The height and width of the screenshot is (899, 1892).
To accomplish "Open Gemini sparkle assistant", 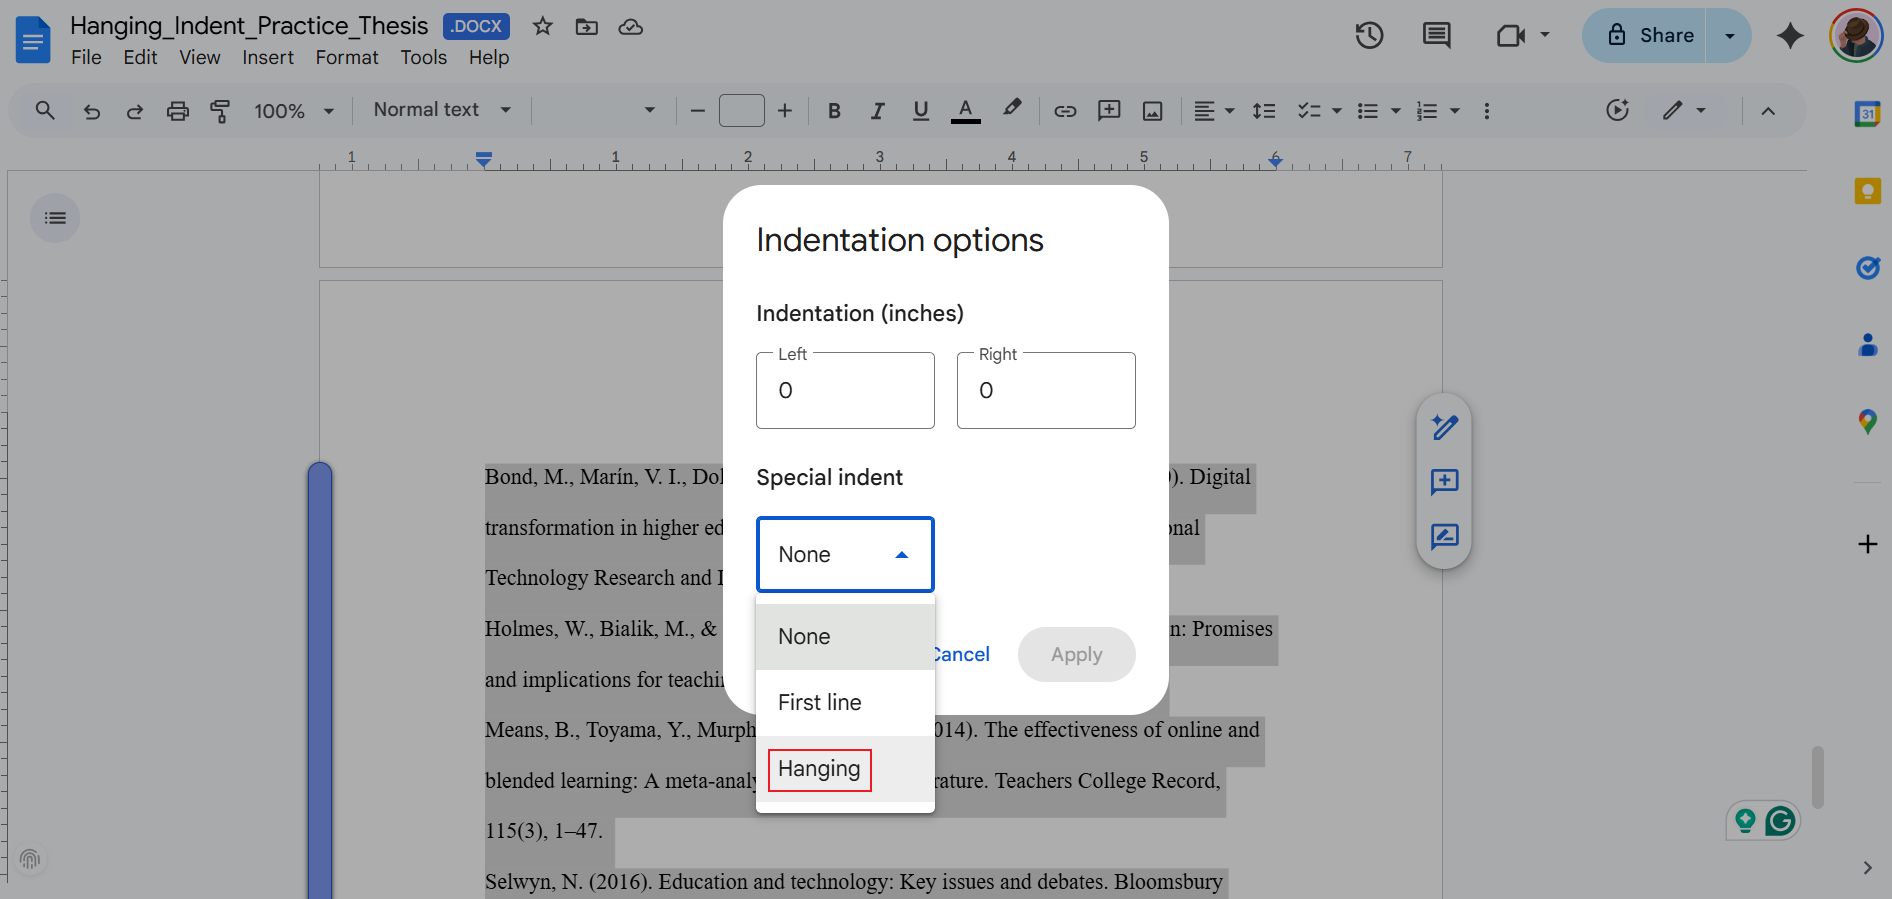I will coord(1790,36).
